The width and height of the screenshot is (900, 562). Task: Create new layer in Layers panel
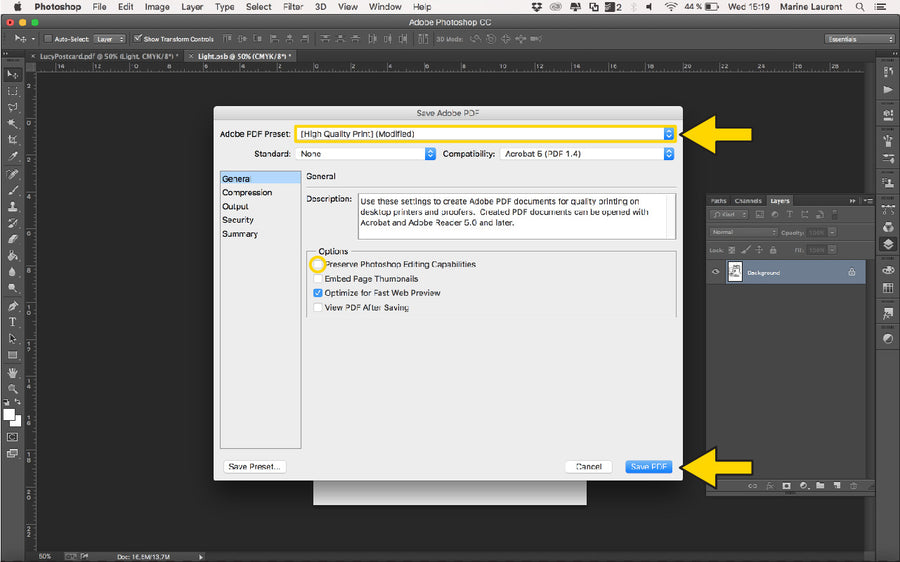tap(837, 486)
